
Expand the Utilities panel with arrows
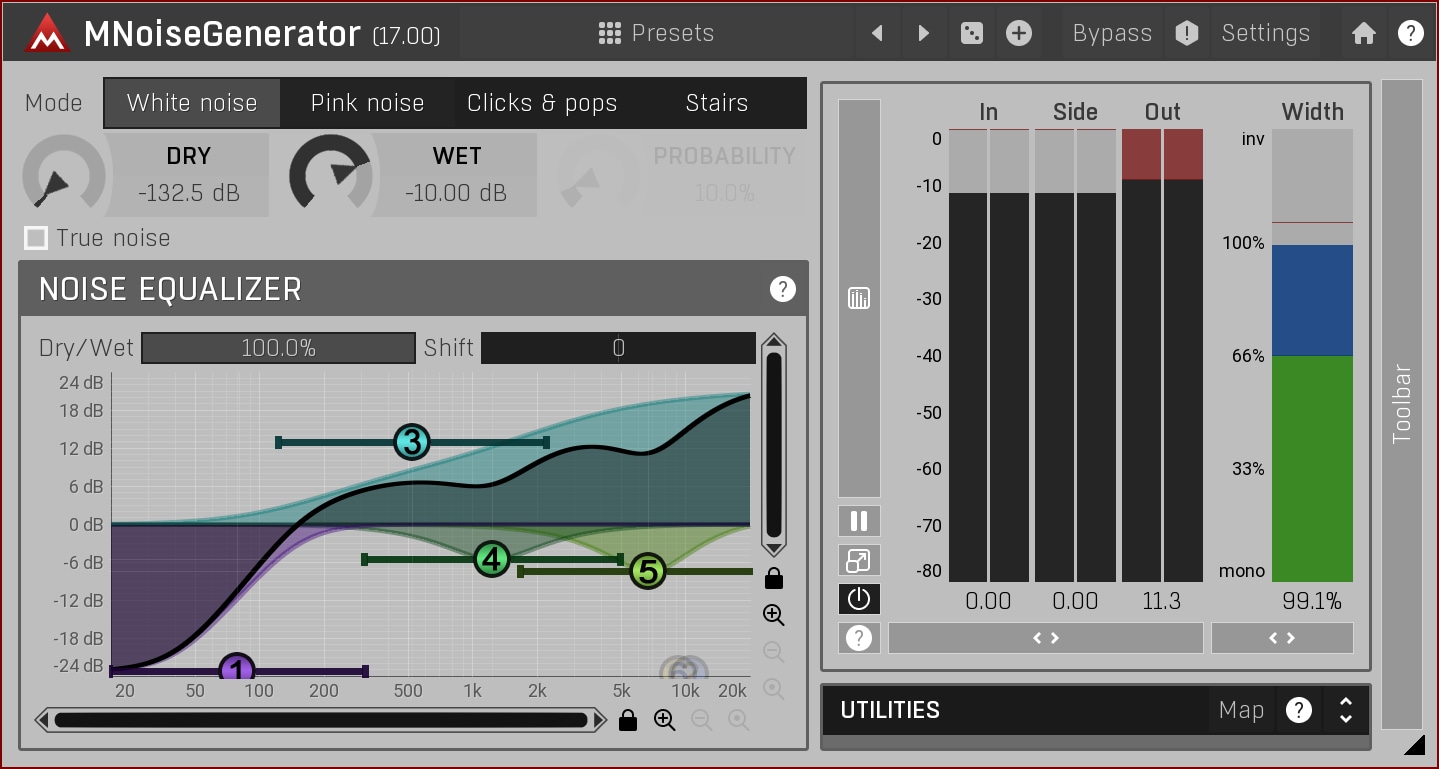1346,710
